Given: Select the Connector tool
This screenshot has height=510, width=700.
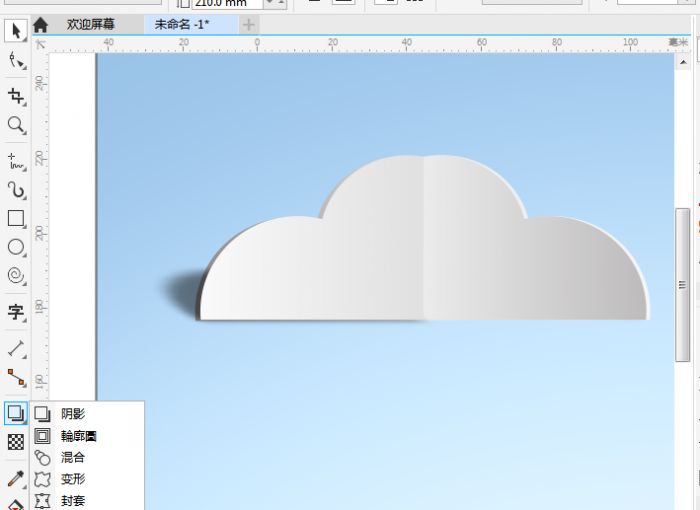Looking at the screenshot, I should pos(15,378).
